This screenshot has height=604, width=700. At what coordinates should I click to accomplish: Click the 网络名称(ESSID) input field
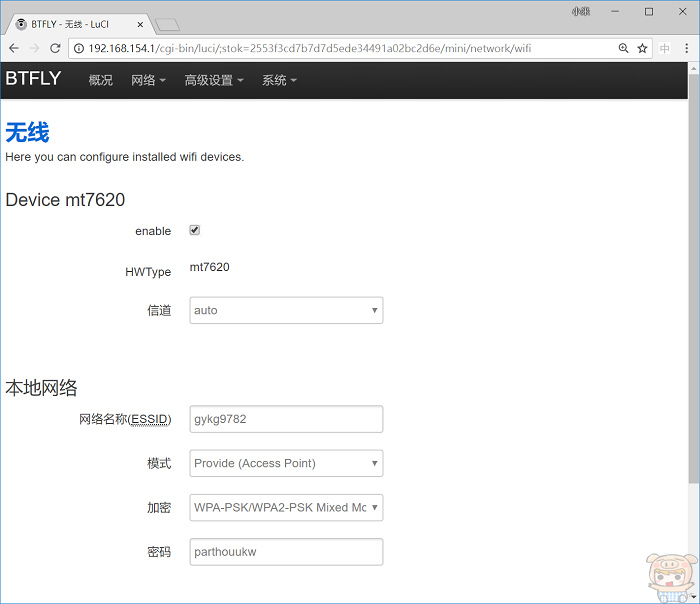[x=286, y=419]
